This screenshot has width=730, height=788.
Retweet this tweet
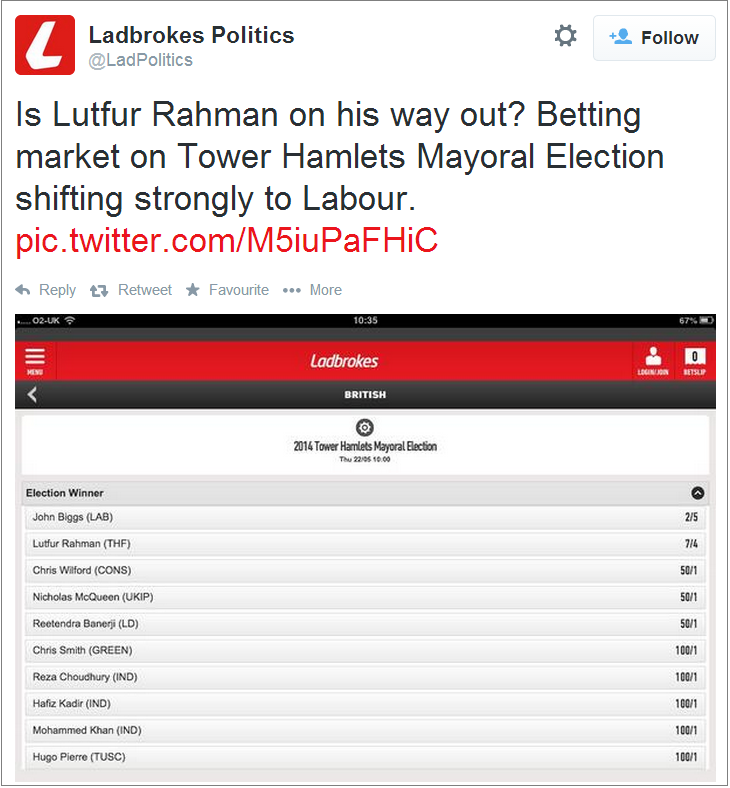pyautogui.click(x=131, y=290)
